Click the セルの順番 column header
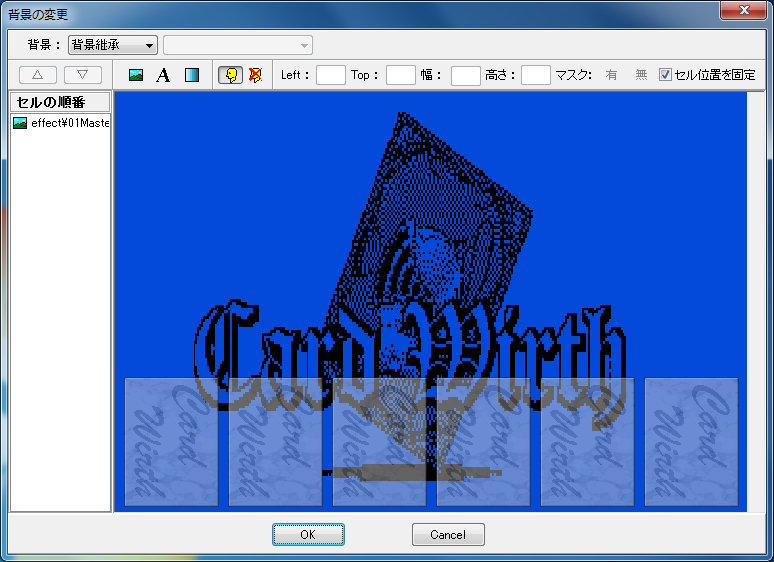This screenshot has height=562, width=774. point(60,102)
